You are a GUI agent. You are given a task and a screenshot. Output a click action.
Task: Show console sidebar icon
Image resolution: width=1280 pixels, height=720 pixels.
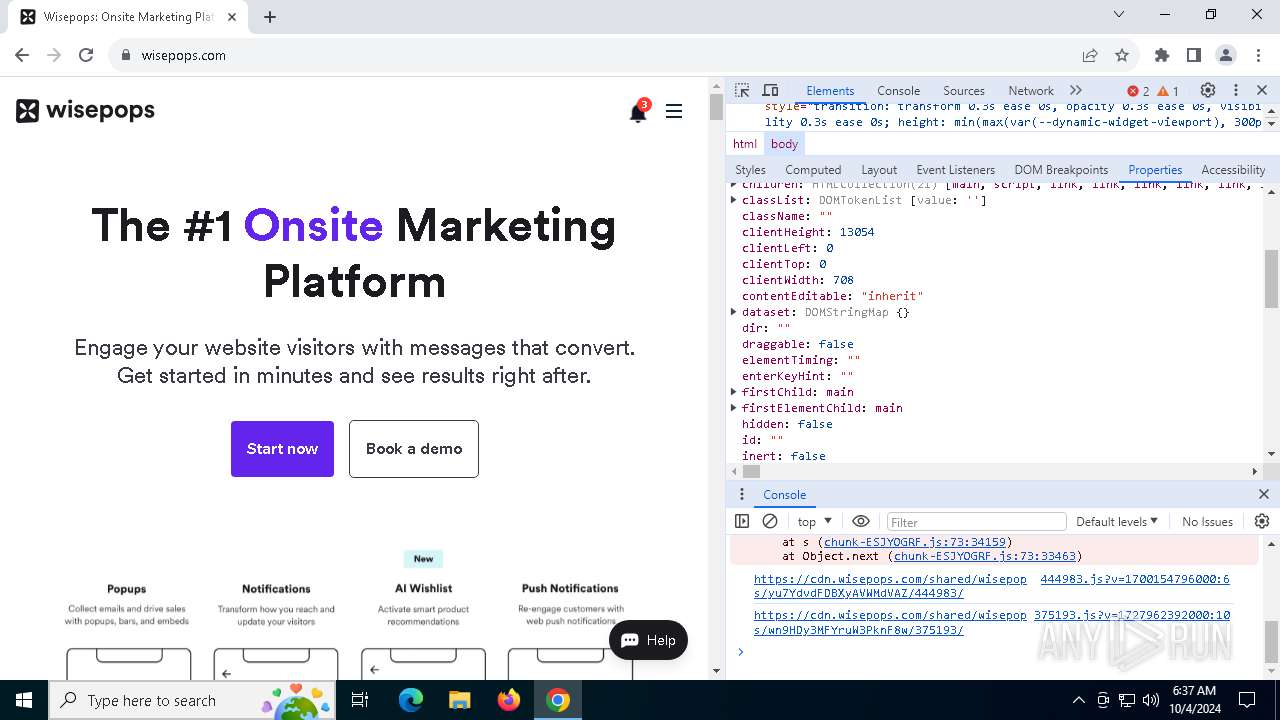point(742,521)
